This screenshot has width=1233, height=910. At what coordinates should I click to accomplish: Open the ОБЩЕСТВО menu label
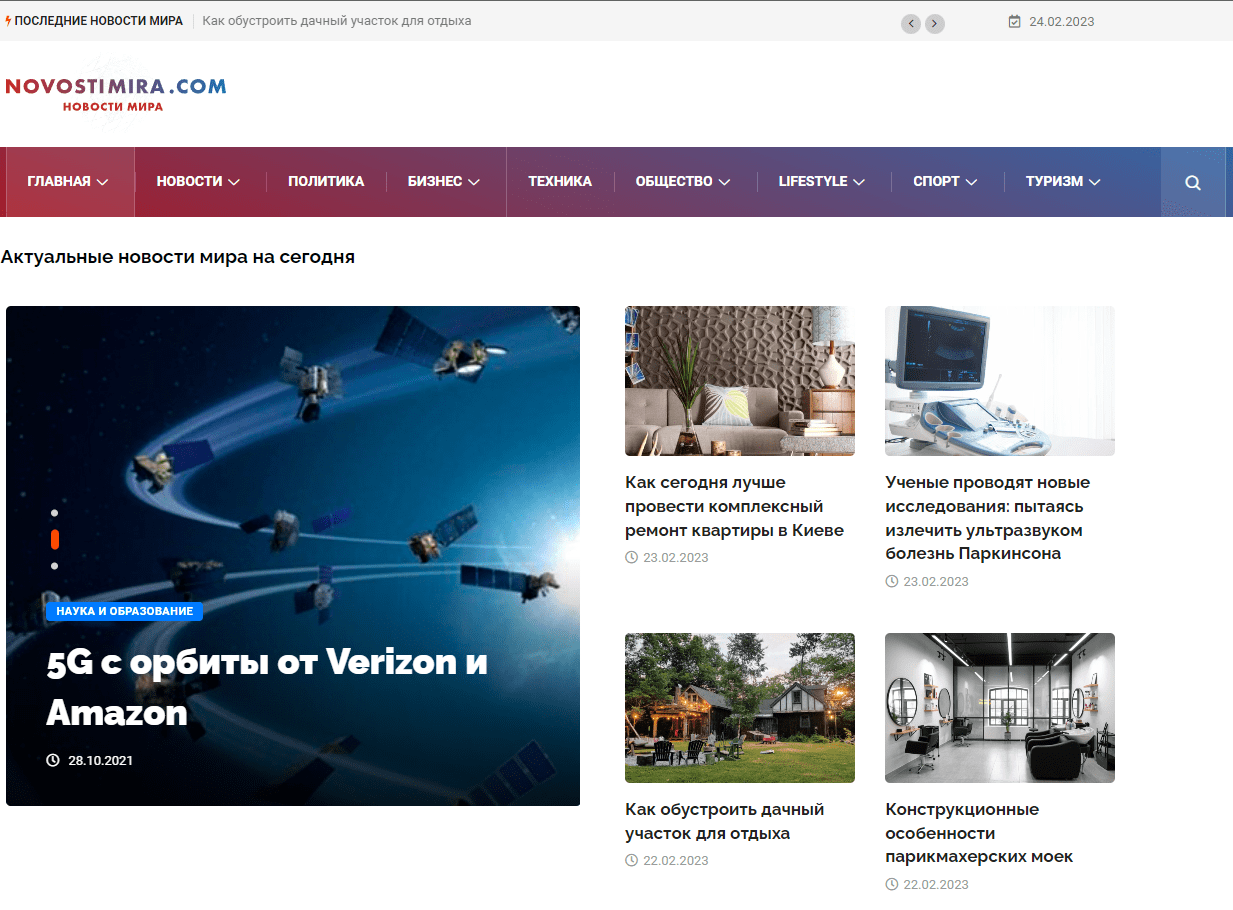point(674,181)
